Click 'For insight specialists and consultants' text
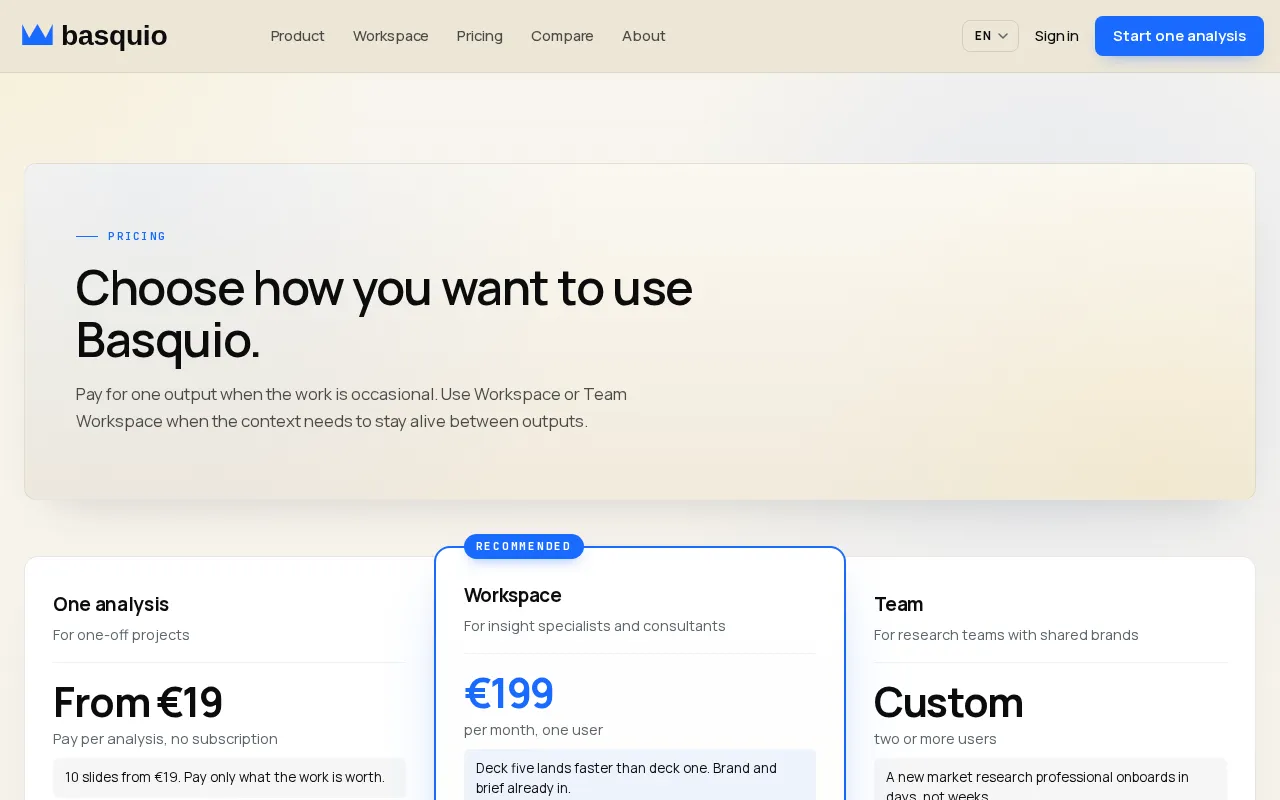This screenshot has width=1280, height=800. click(x=595, y=626)
